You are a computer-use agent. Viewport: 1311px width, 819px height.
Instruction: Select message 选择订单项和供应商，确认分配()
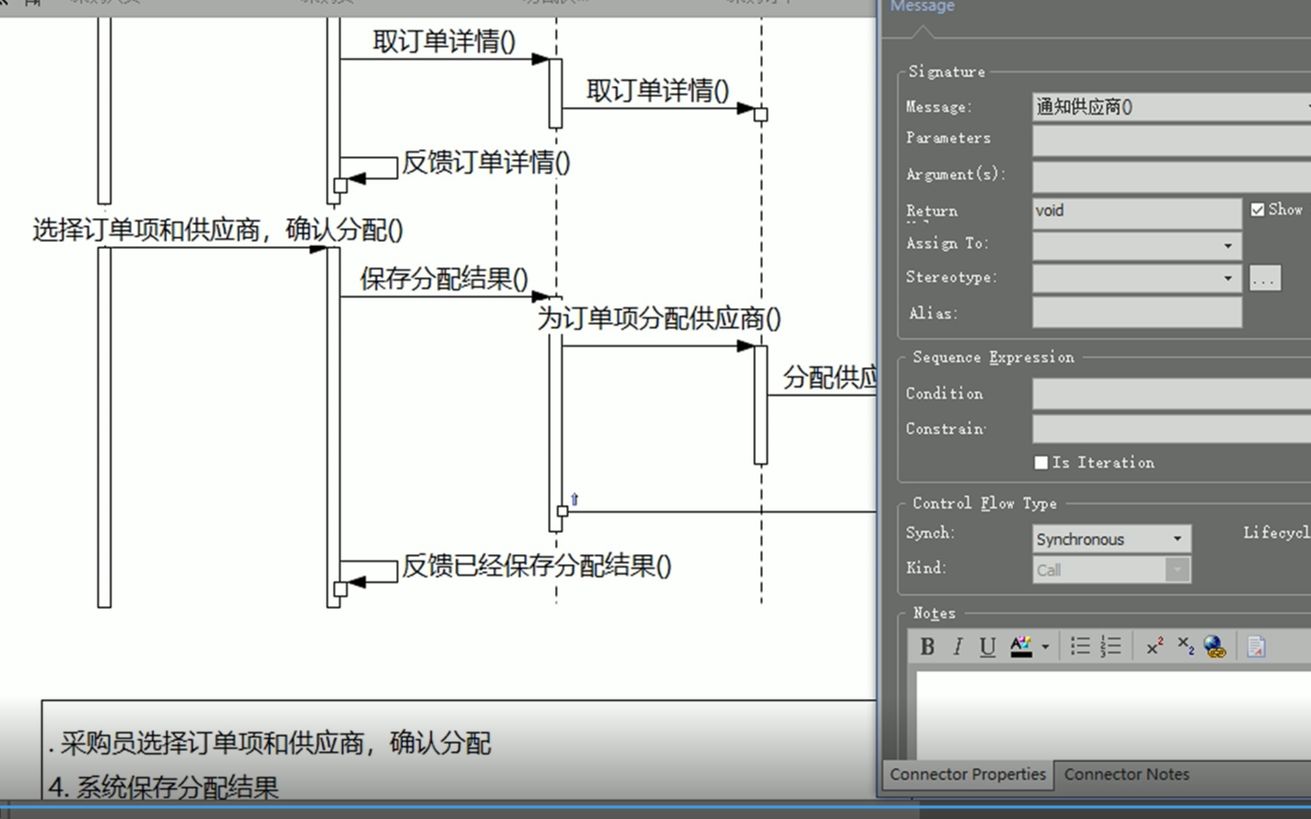coord(218,230)
